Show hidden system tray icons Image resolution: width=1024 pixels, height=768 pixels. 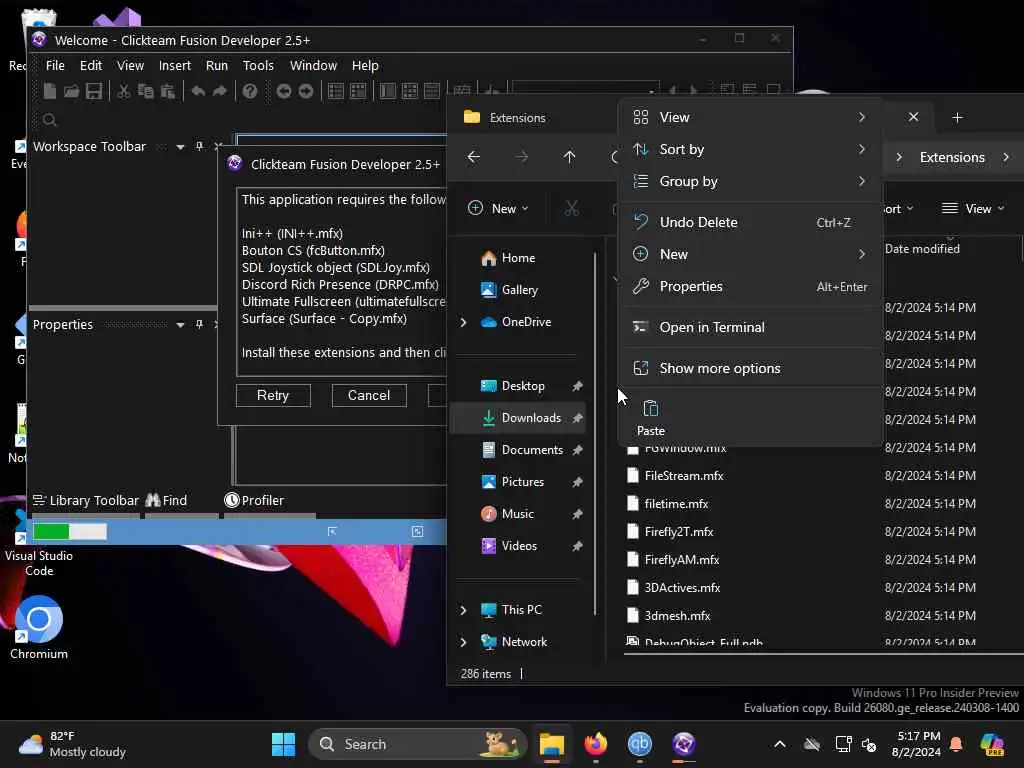coord(780,744)
